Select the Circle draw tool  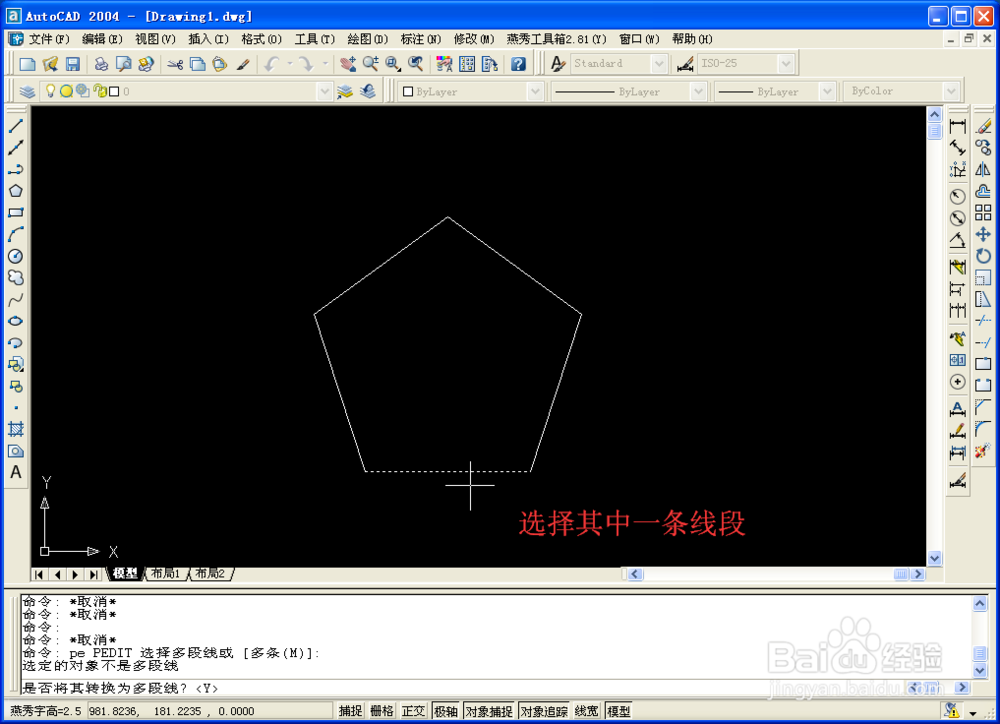[16, 256]
